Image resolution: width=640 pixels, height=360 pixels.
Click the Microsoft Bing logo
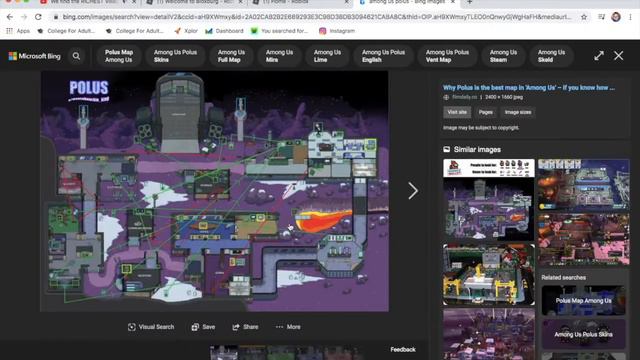(x=35, y=56)
